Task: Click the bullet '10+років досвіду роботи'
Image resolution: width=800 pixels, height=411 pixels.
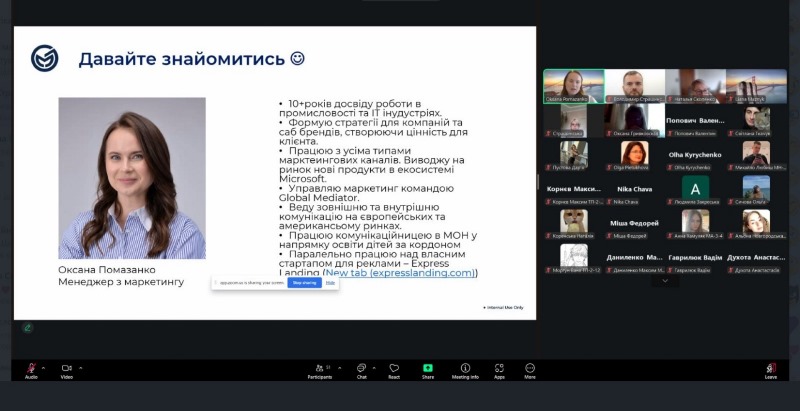Action: pyautogui.click(x=349, y=104)
